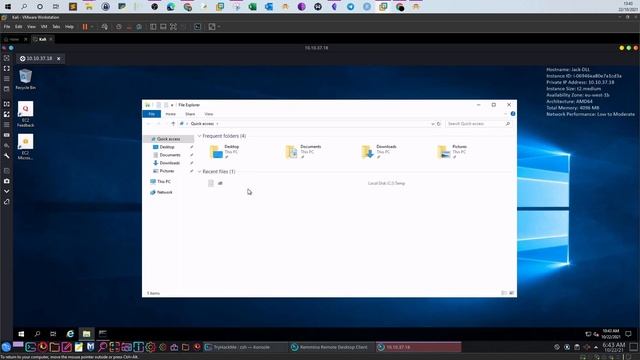Open the Documents folder in Frequent folders
Screen dimensions: 640x360
(304, 151)
